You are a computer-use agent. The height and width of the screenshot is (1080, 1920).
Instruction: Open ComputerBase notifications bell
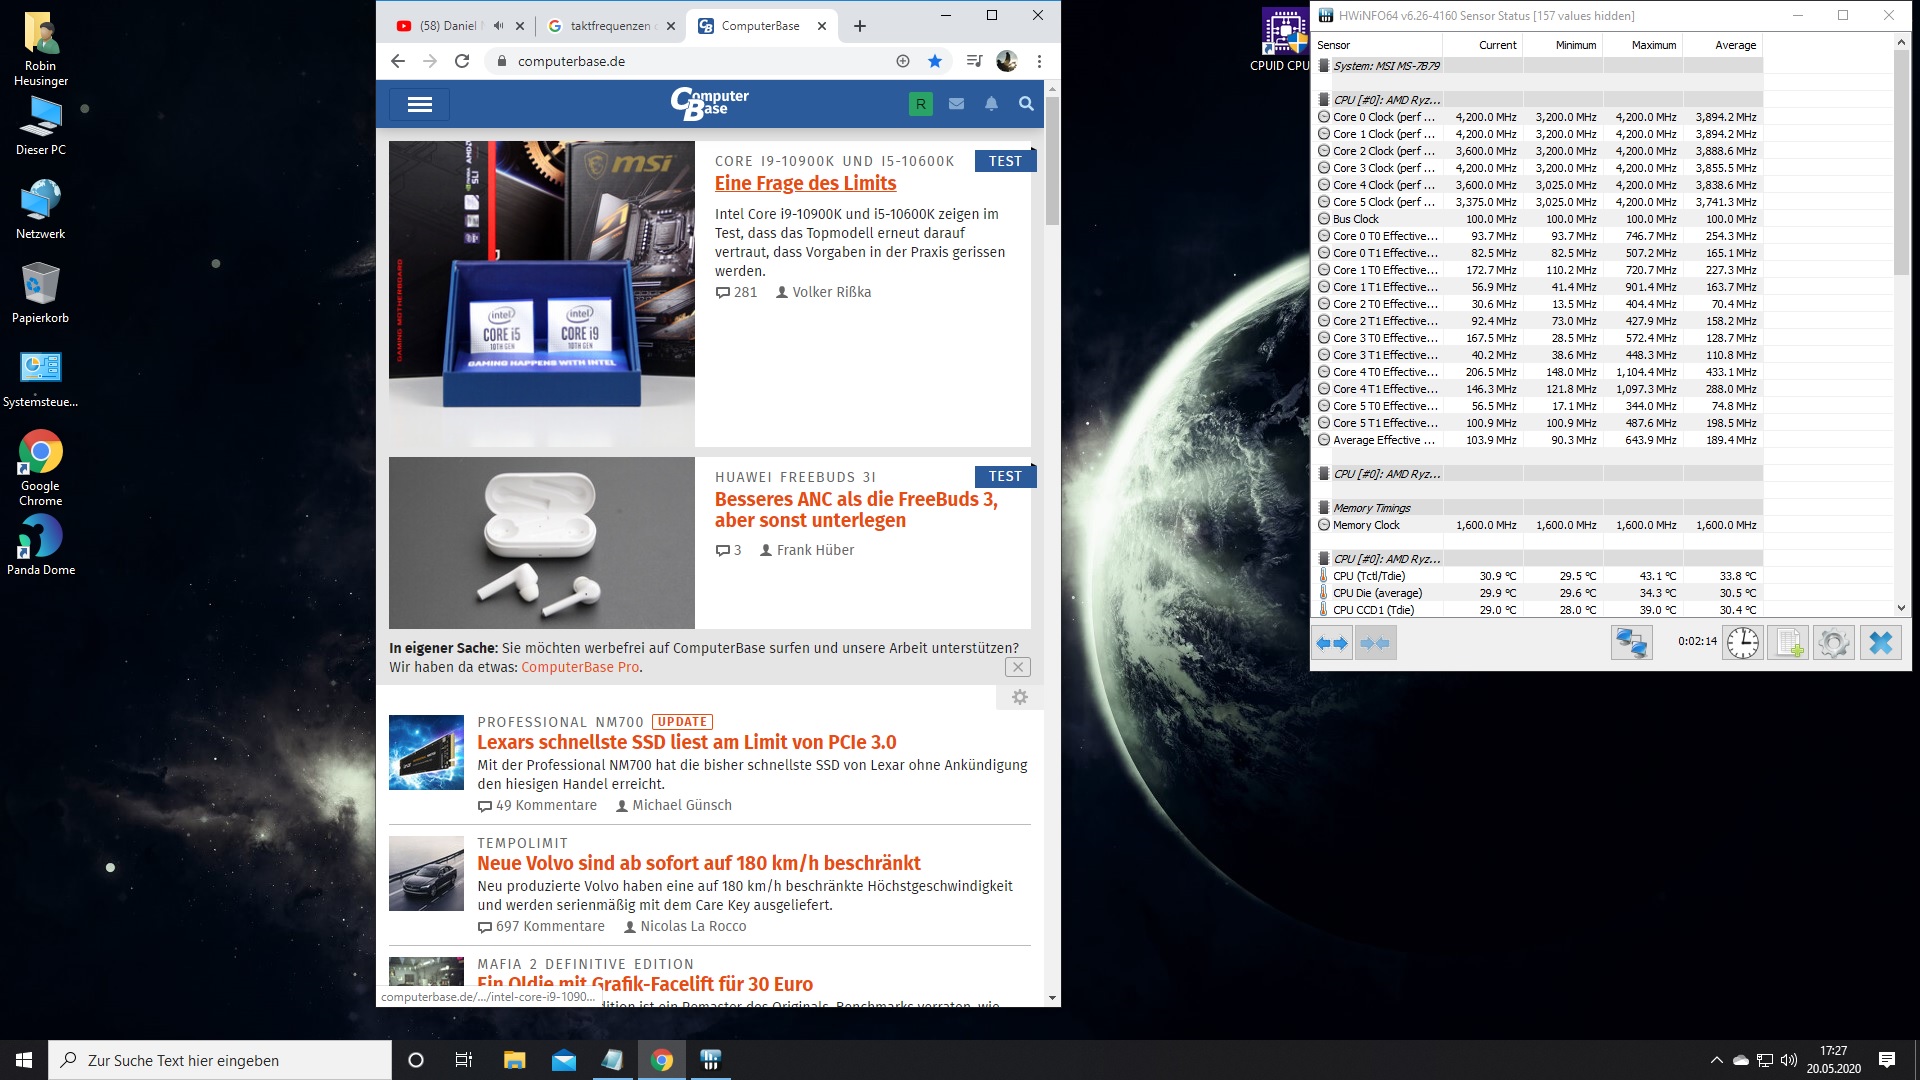[991, 104]
